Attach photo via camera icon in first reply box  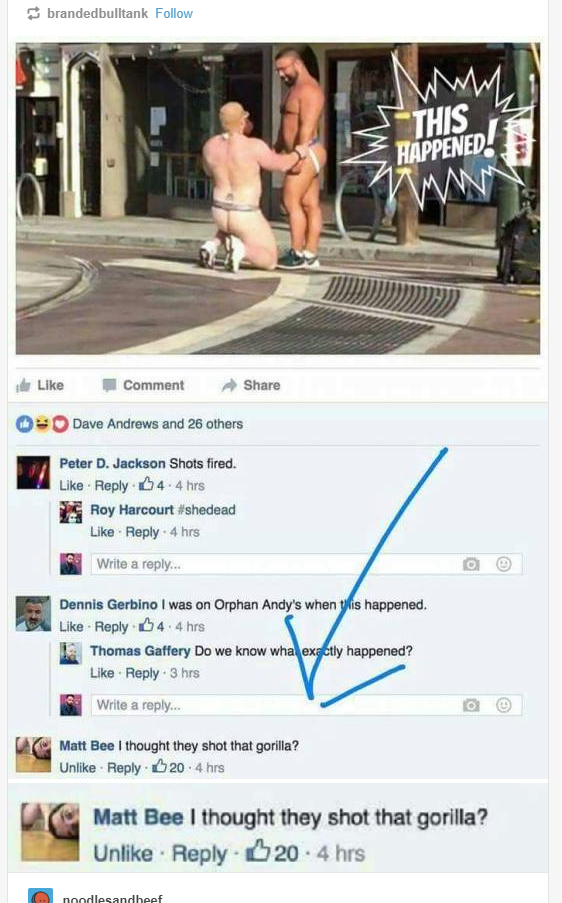tap(471, 564)
